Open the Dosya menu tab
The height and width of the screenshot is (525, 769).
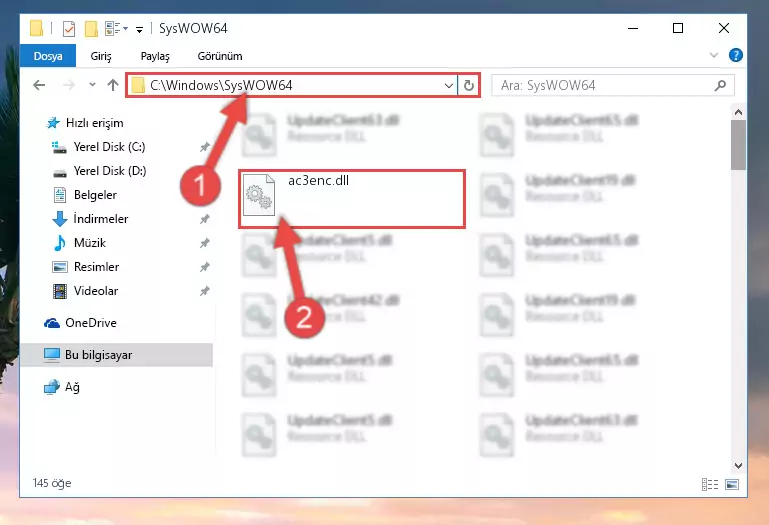48,56
